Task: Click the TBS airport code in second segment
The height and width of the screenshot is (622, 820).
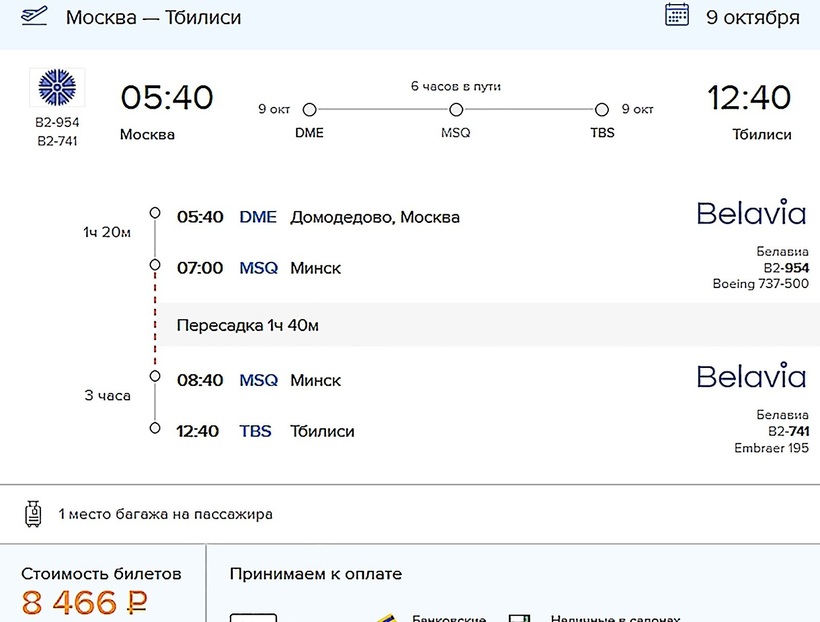Action: pos(255,431)
